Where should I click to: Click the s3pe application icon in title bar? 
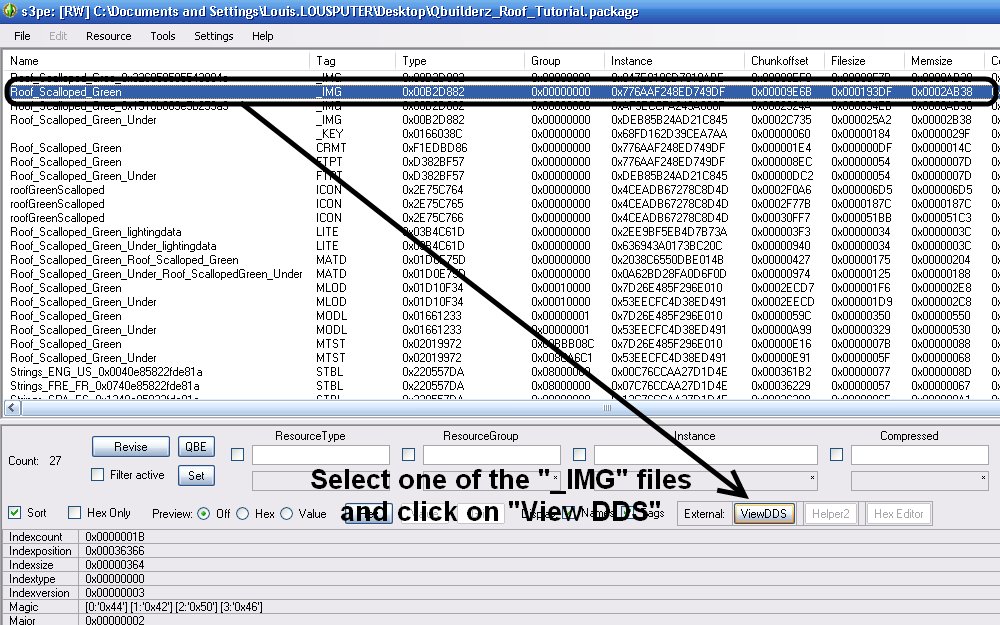(10, 11)
